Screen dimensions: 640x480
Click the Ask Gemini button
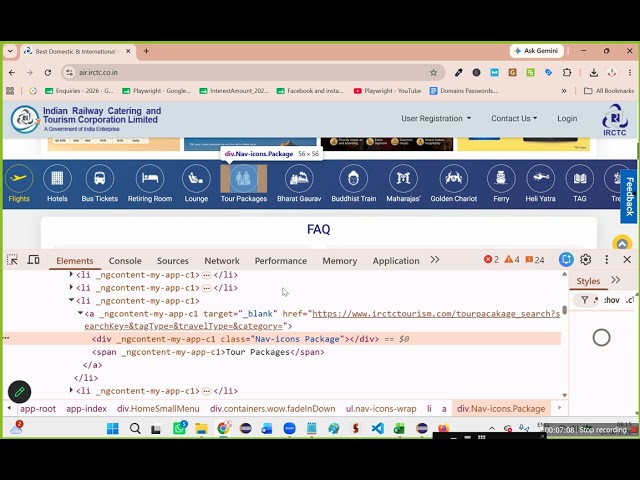click(x=536, y=51)
